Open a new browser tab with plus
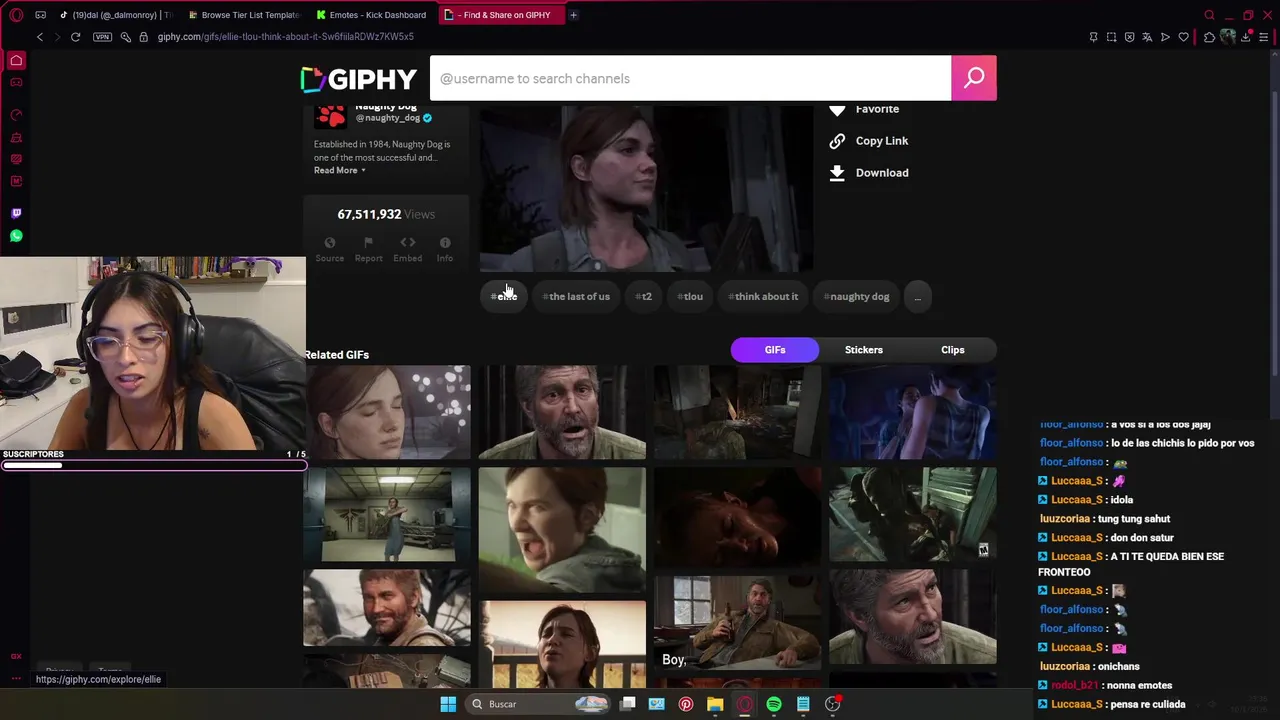The width and height of the screenshot is (1280, 720). [x=573, y=15]
